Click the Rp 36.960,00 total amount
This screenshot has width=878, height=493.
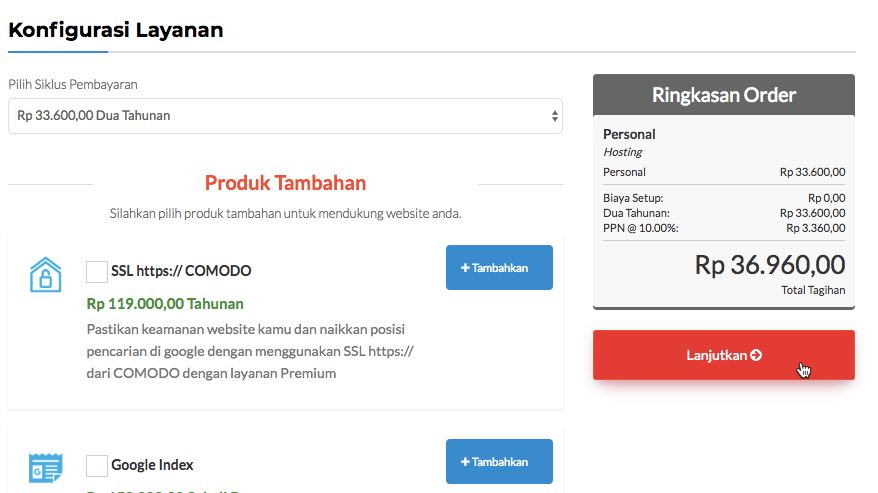(769, 265)
